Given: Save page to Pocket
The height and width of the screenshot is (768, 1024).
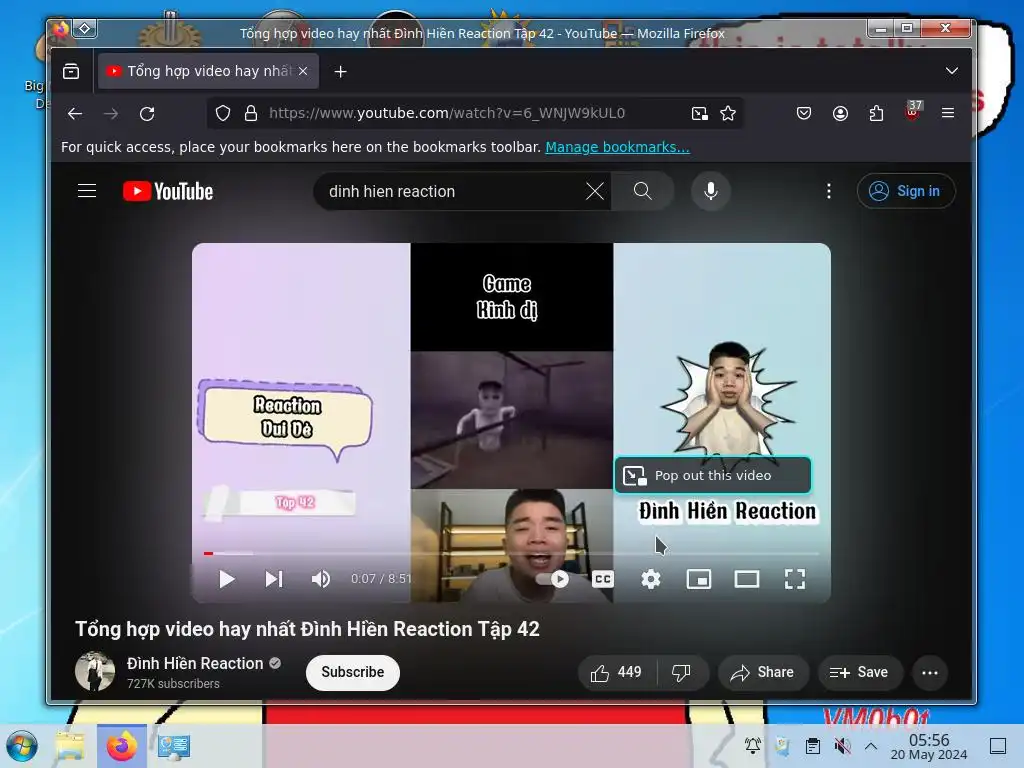Looking at the screenshot, I should tap(804, 114).
